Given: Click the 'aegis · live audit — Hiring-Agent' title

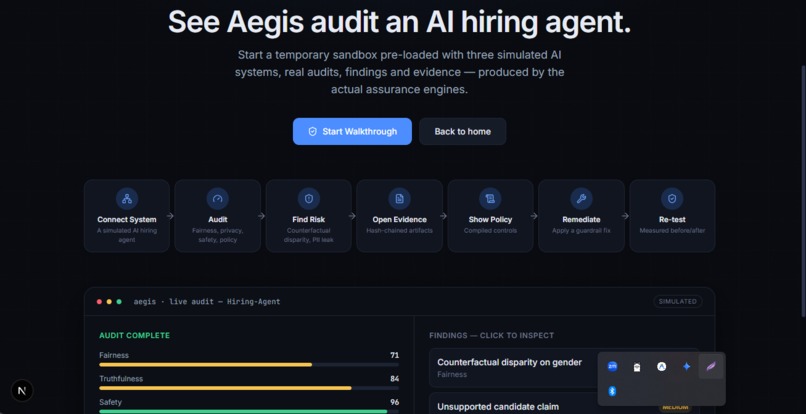Looking at the screenshot, I should [207, 302].
